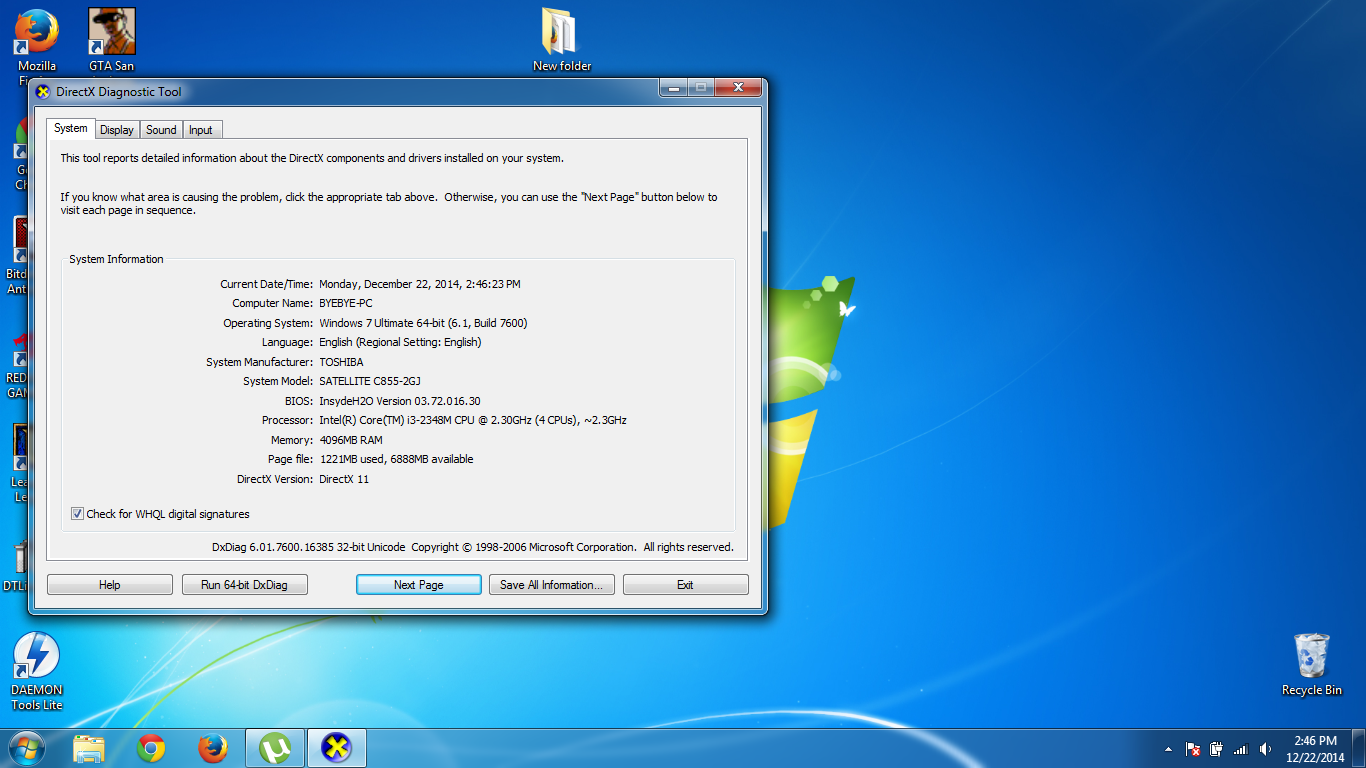
Task: Click the InsydeH2O BIOS version value
Action: coord(400,401)
